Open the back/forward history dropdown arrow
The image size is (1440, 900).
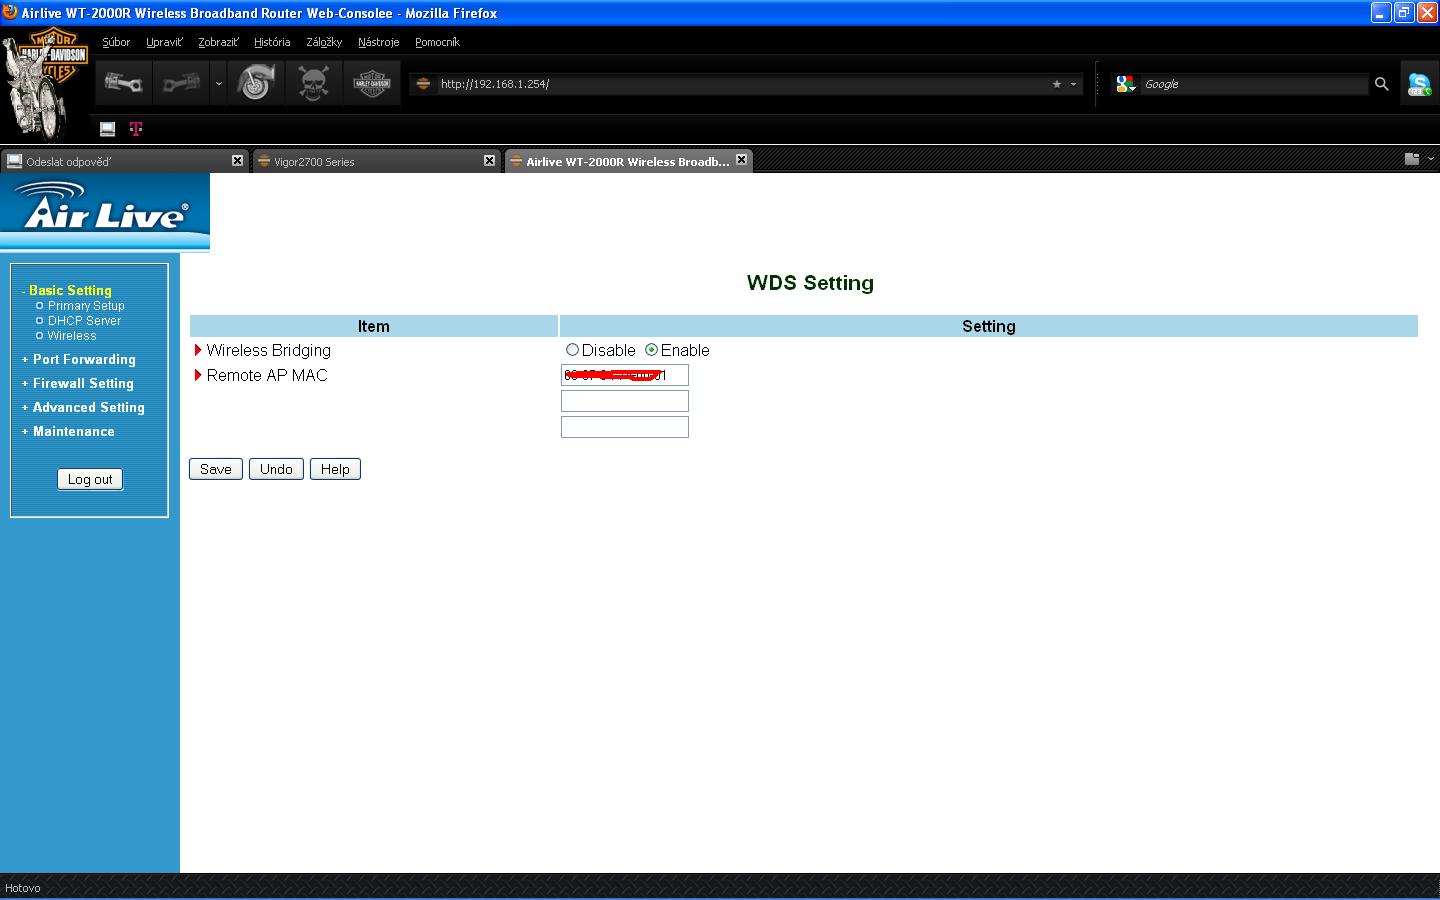tap(218, 83)
